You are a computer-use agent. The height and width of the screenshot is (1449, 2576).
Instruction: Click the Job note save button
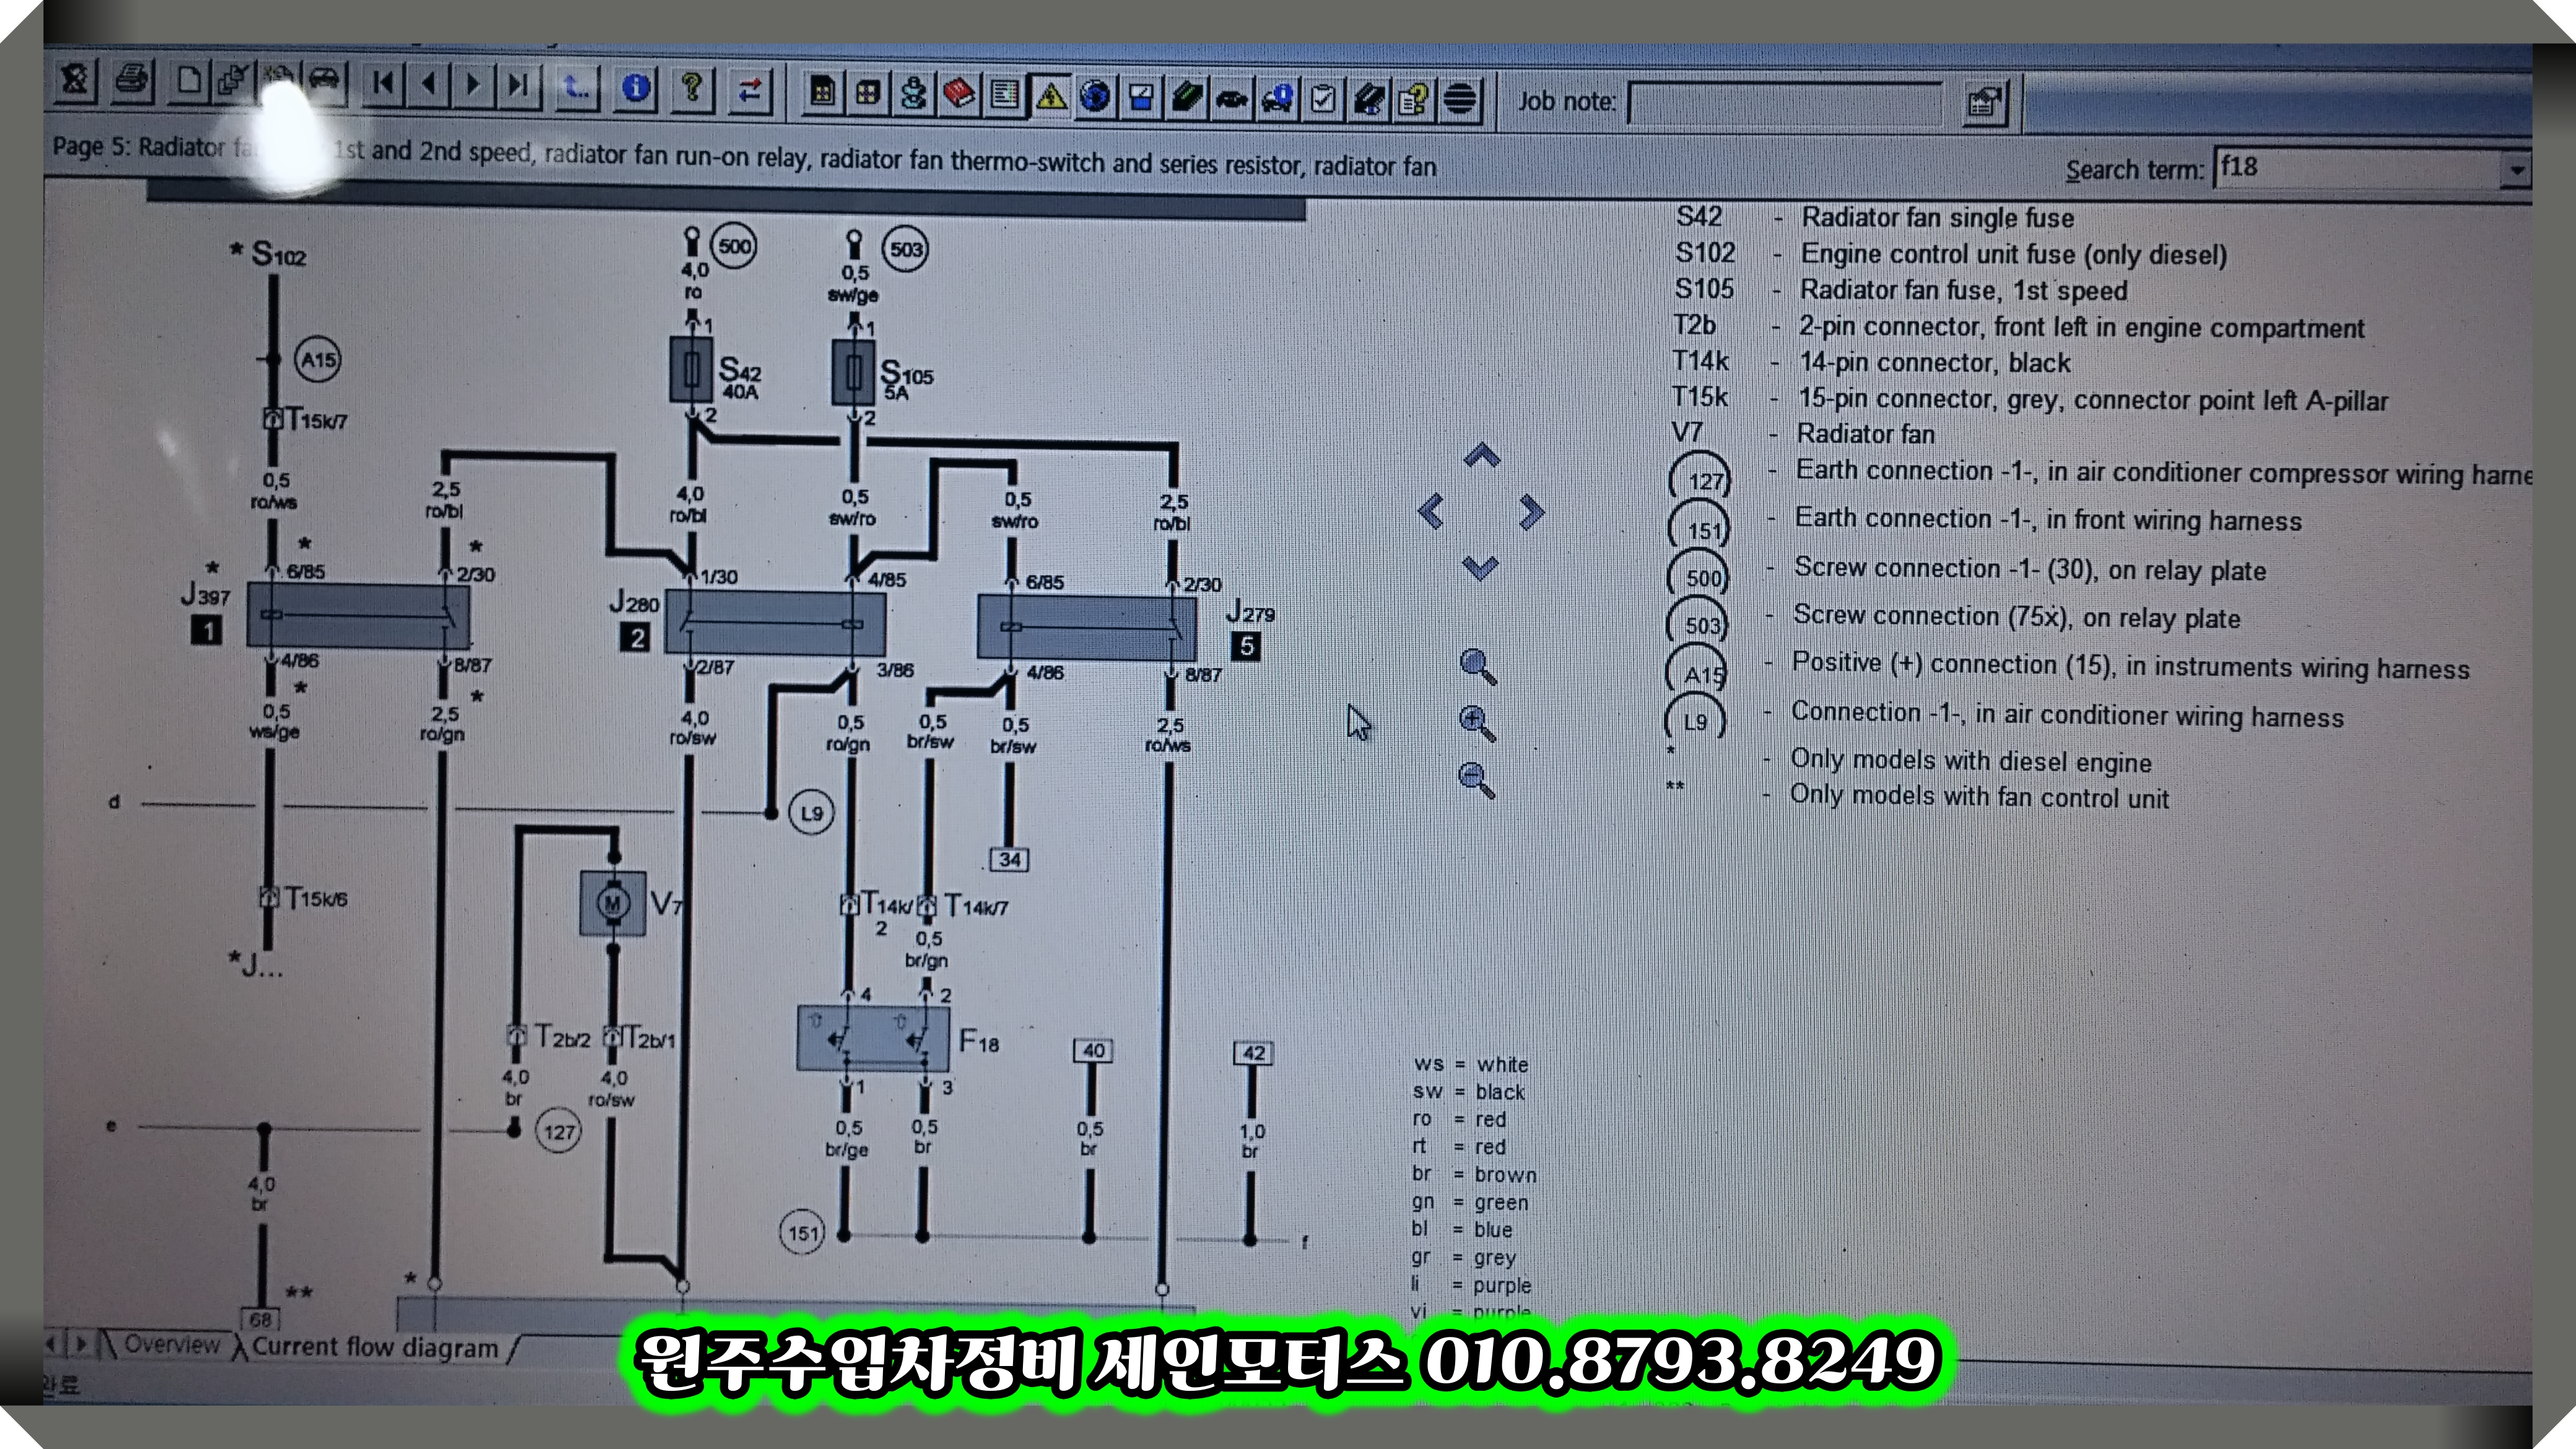pos(1984,104)
